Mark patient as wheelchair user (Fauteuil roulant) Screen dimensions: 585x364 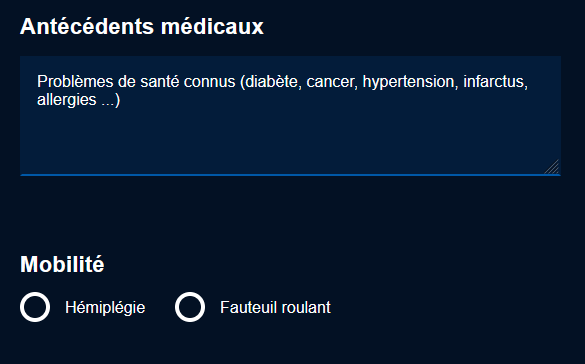(190, 307)
